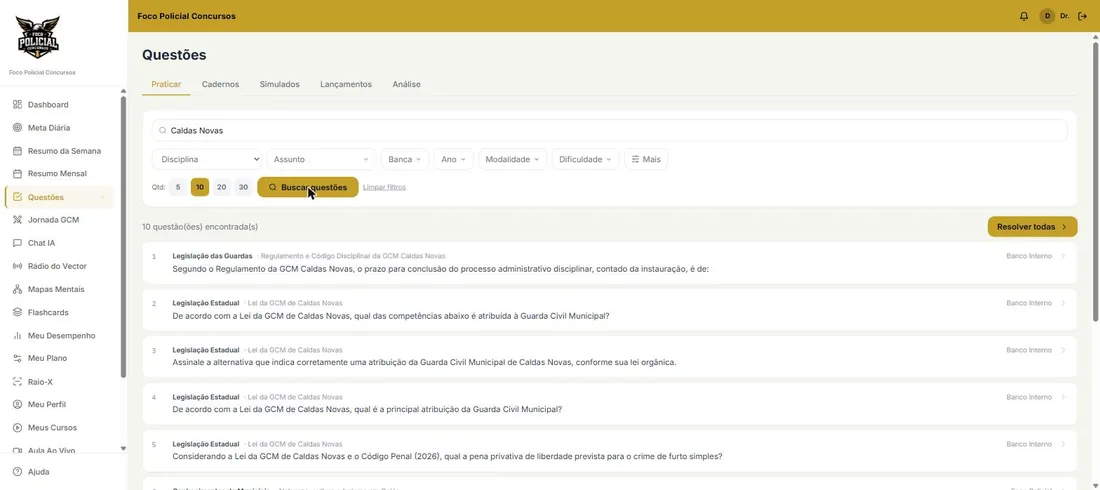1100x490 pixels.
Task: Switch to the Análise tab
Action: pos(407,84)
